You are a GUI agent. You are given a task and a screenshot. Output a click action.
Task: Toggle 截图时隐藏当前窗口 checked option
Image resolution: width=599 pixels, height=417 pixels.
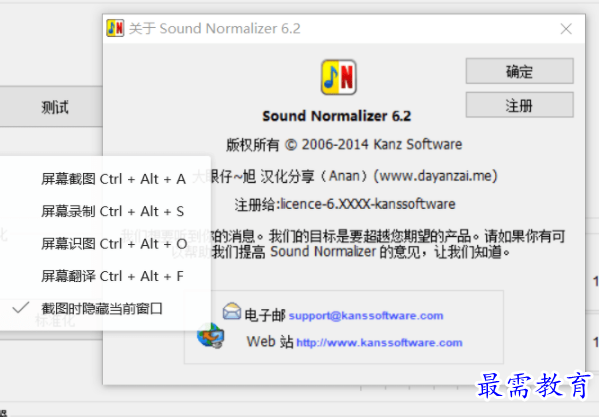pos(102,309)
